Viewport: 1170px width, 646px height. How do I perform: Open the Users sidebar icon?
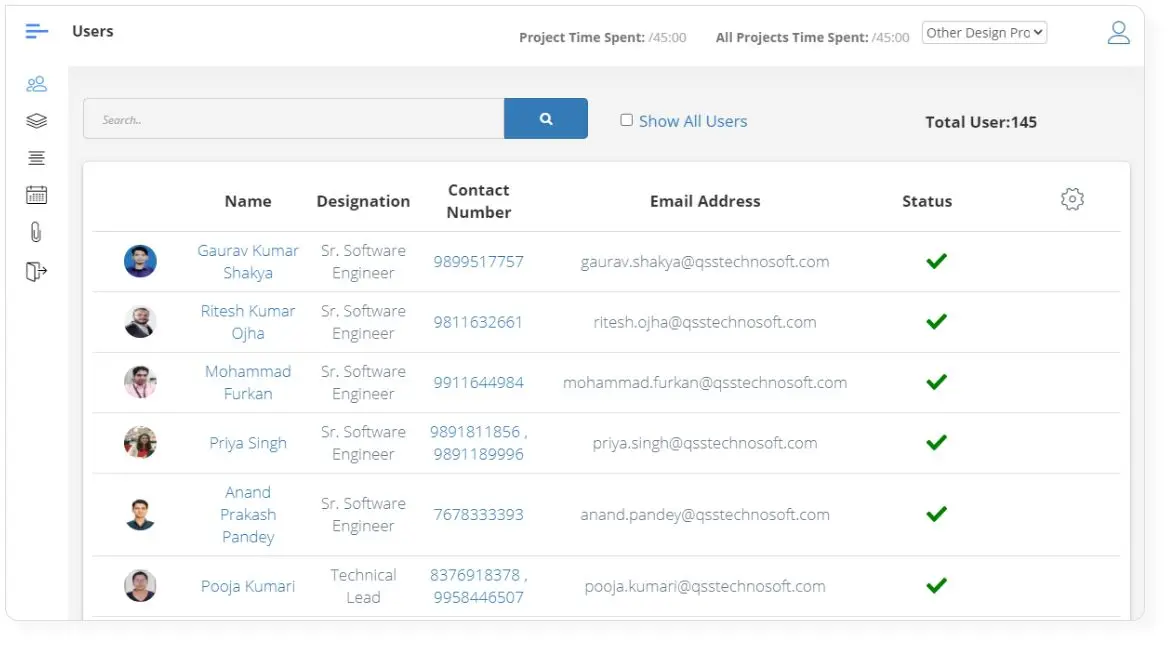[36, 84]
